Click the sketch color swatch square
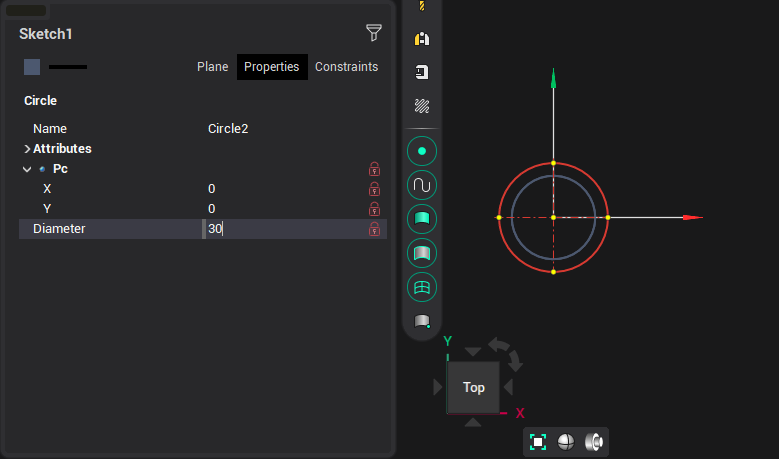Screen dimensions: 779x459 [x=32, y=67]
